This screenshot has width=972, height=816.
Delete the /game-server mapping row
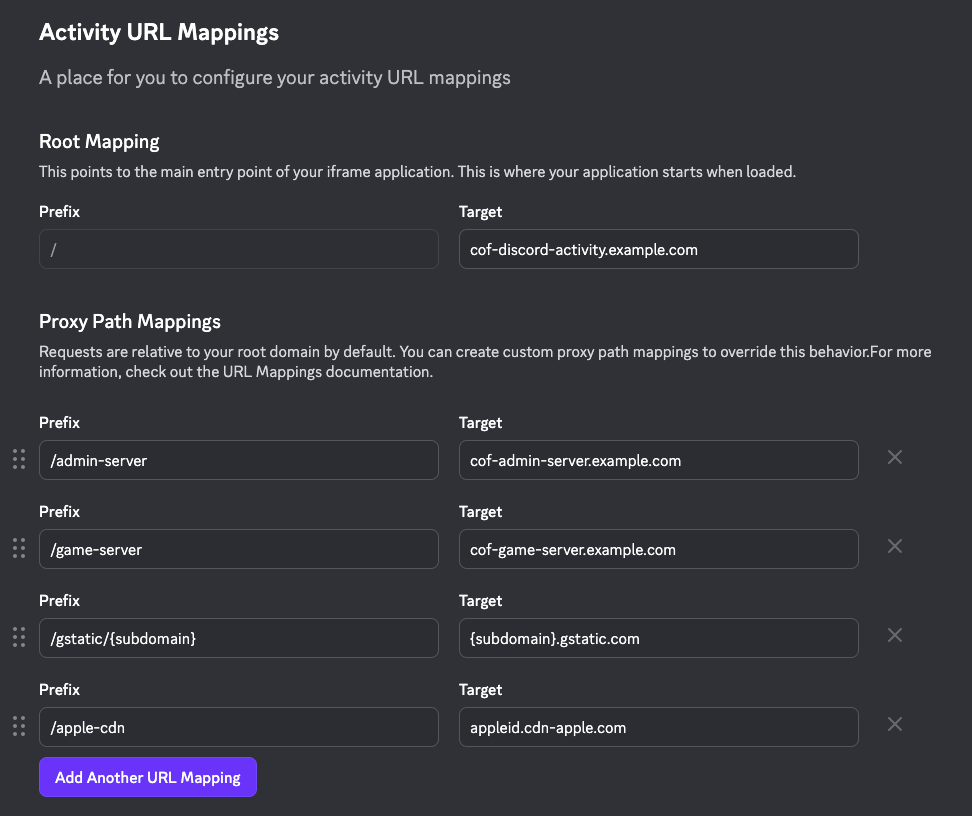[895, 546]
